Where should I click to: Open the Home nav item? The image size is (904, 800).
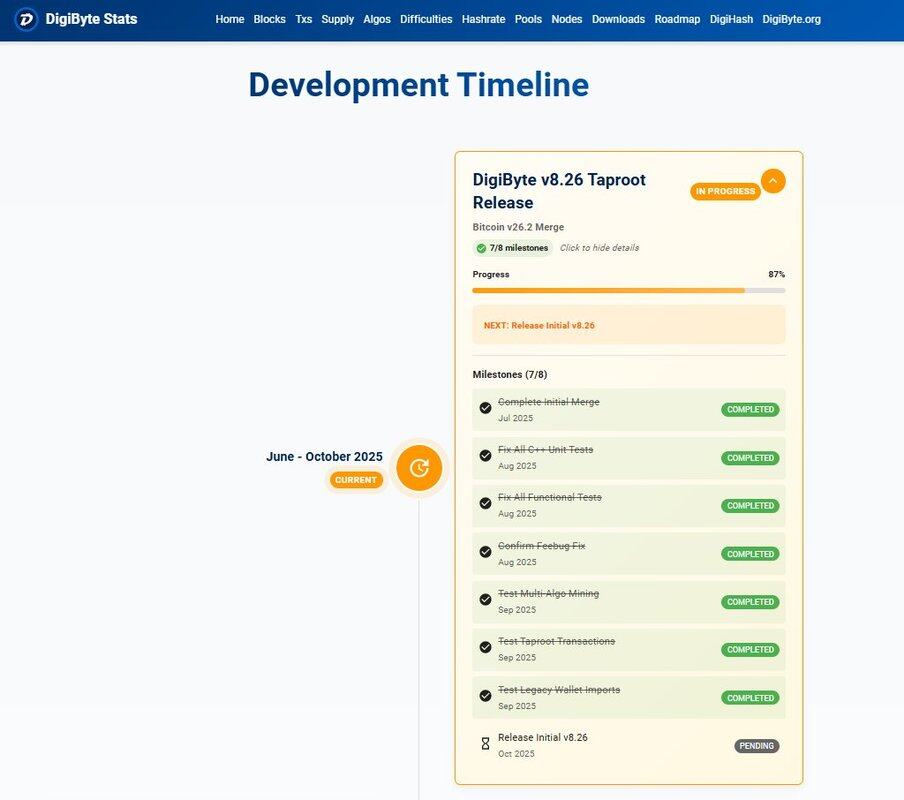click(x=230, y=19)
